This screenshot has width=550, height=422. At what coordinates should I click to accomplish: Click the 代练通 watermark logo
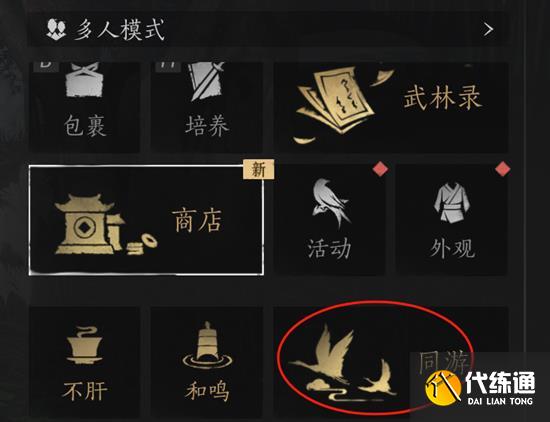479,388
